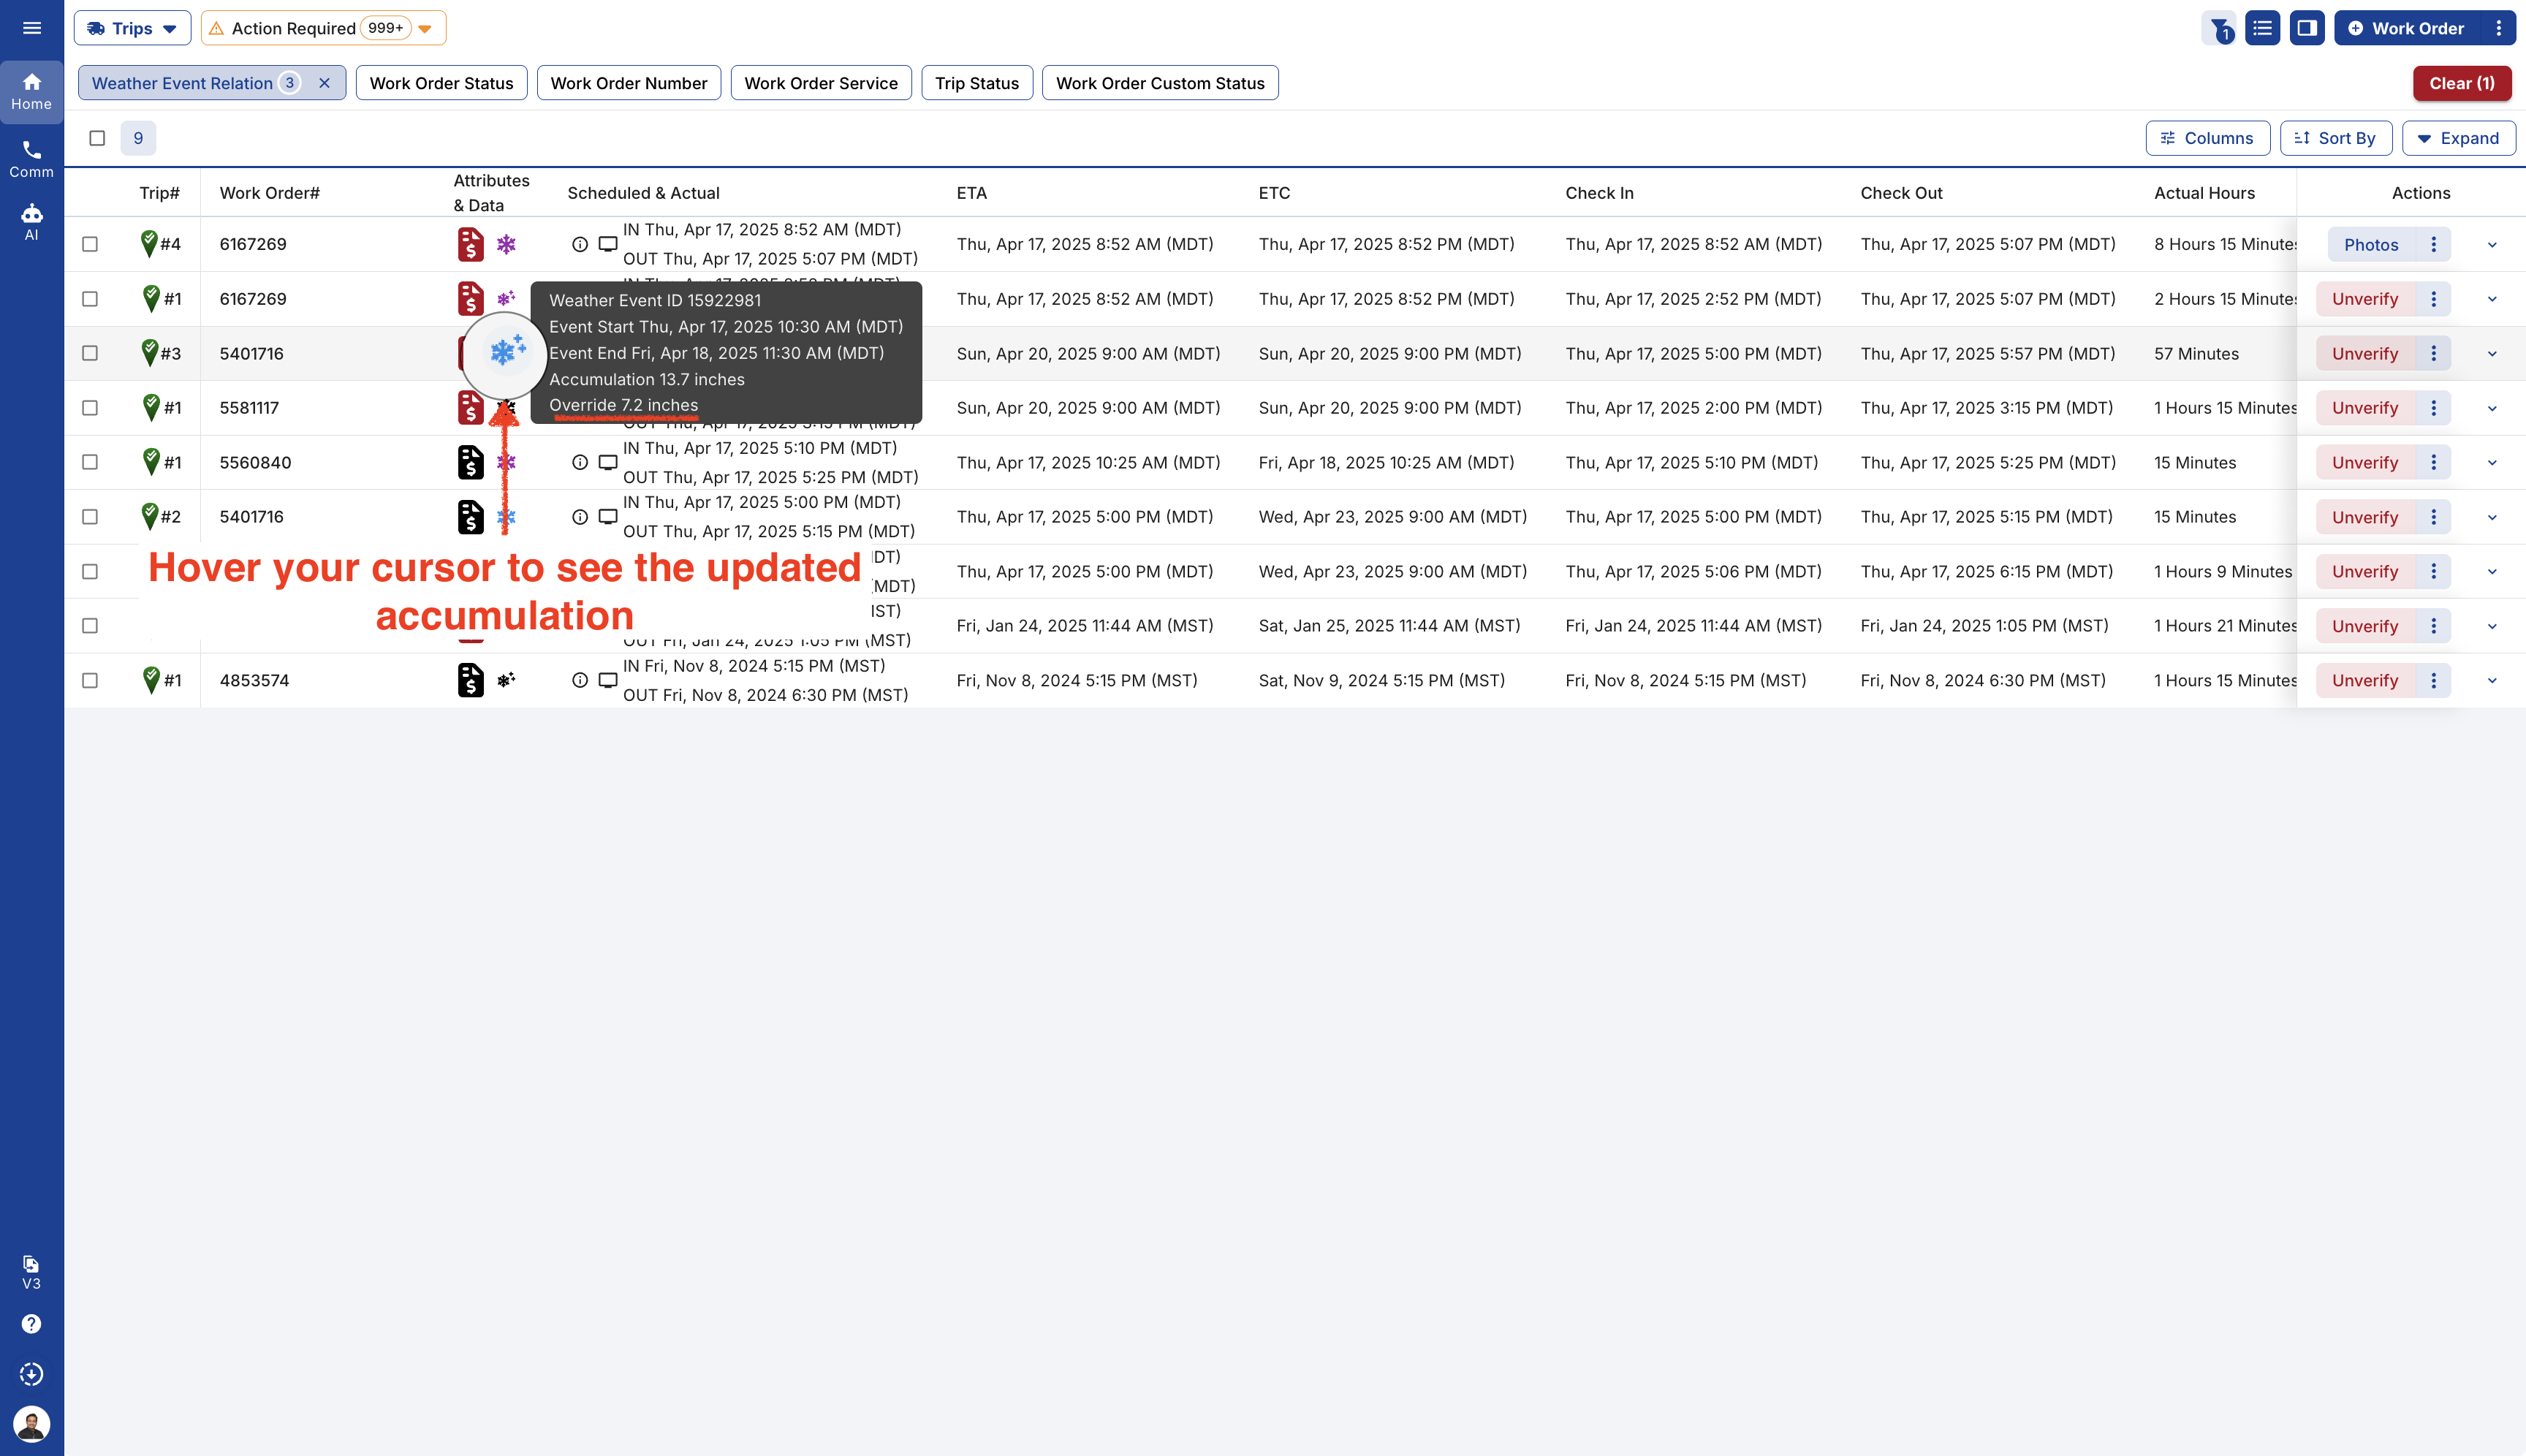This screenshot has width=2526, height=1456.
Task: Open the help question mark icon
Action: 32,1323
